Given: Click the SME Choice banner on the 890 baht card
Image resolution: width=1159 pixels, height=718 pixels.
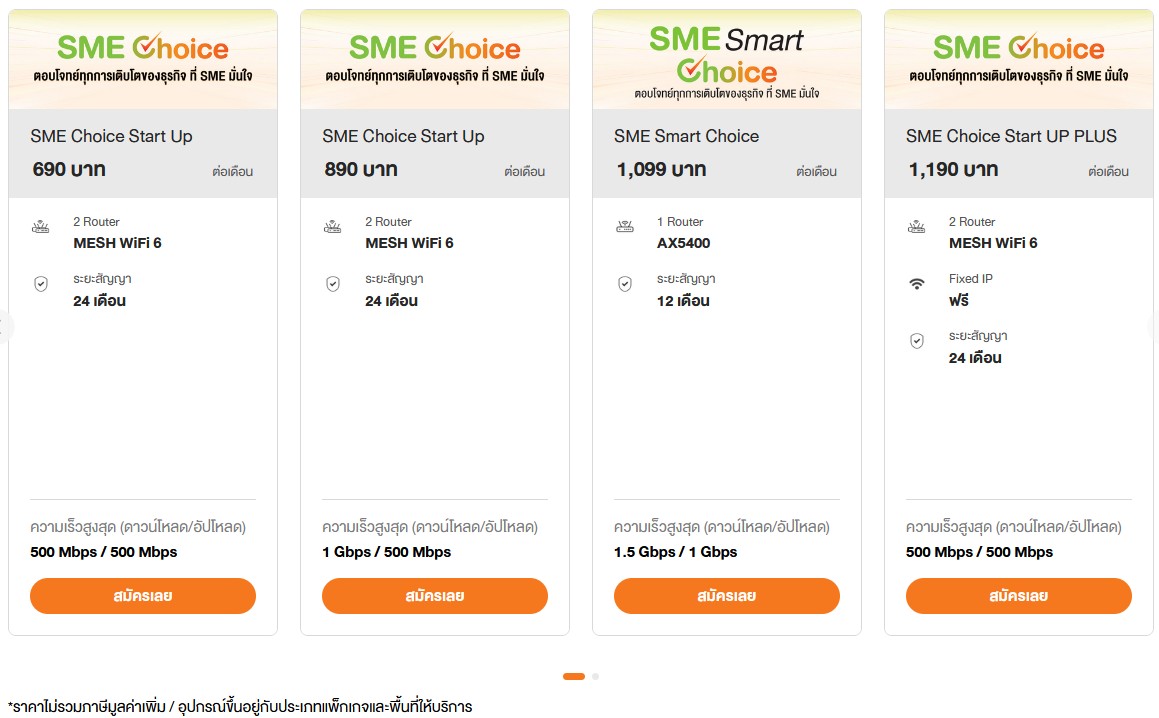Looking at the screenshot, I should click(x=435, y=60).
